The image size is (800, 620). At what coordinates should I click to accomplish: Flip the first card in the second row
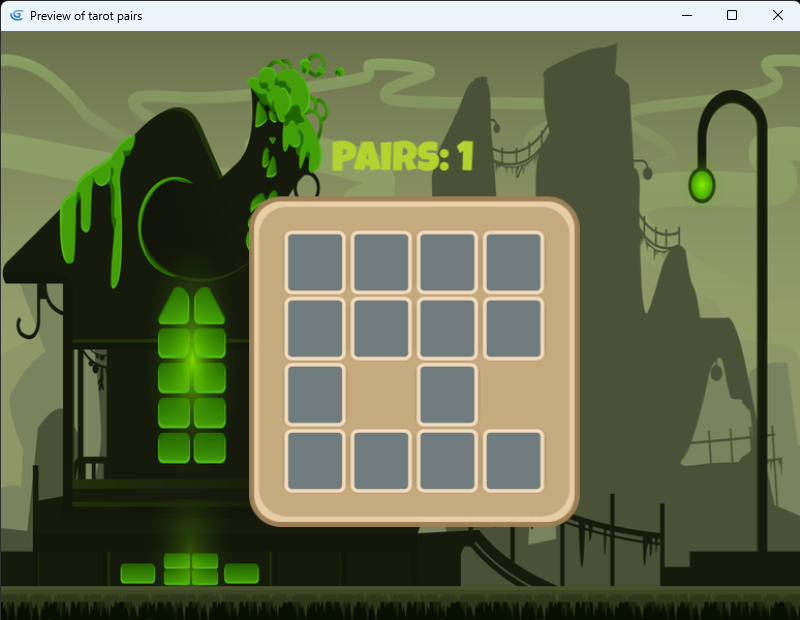[x=315, y=329]
